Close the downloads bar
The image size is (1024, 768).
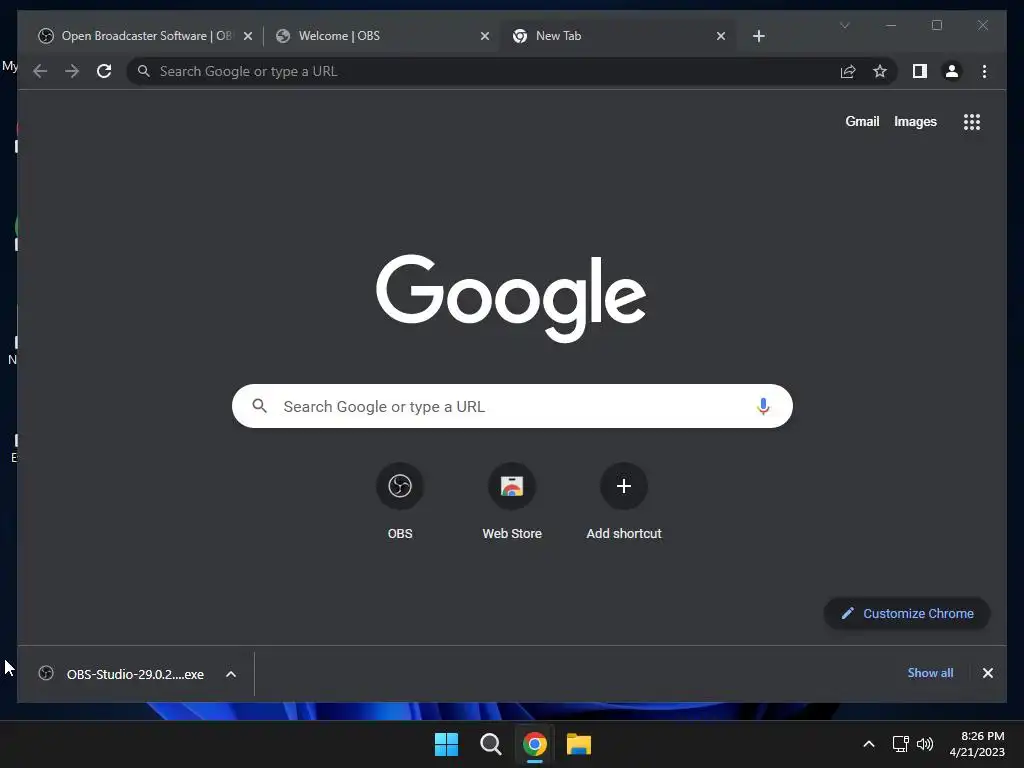point(987,673)
